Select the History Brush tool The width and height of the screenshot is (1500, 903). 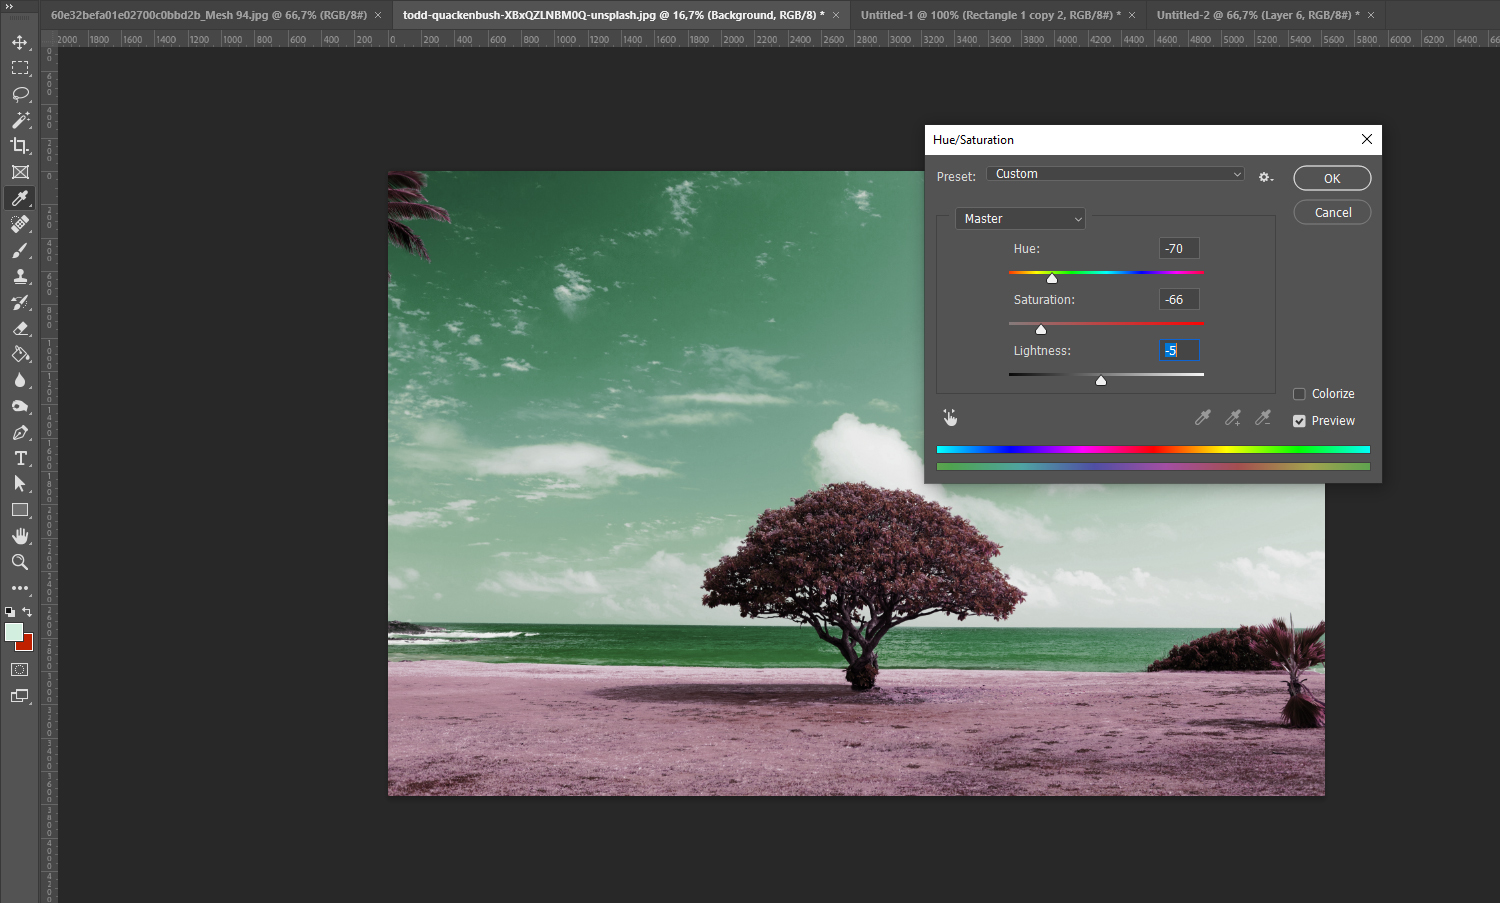click(20, 302)
